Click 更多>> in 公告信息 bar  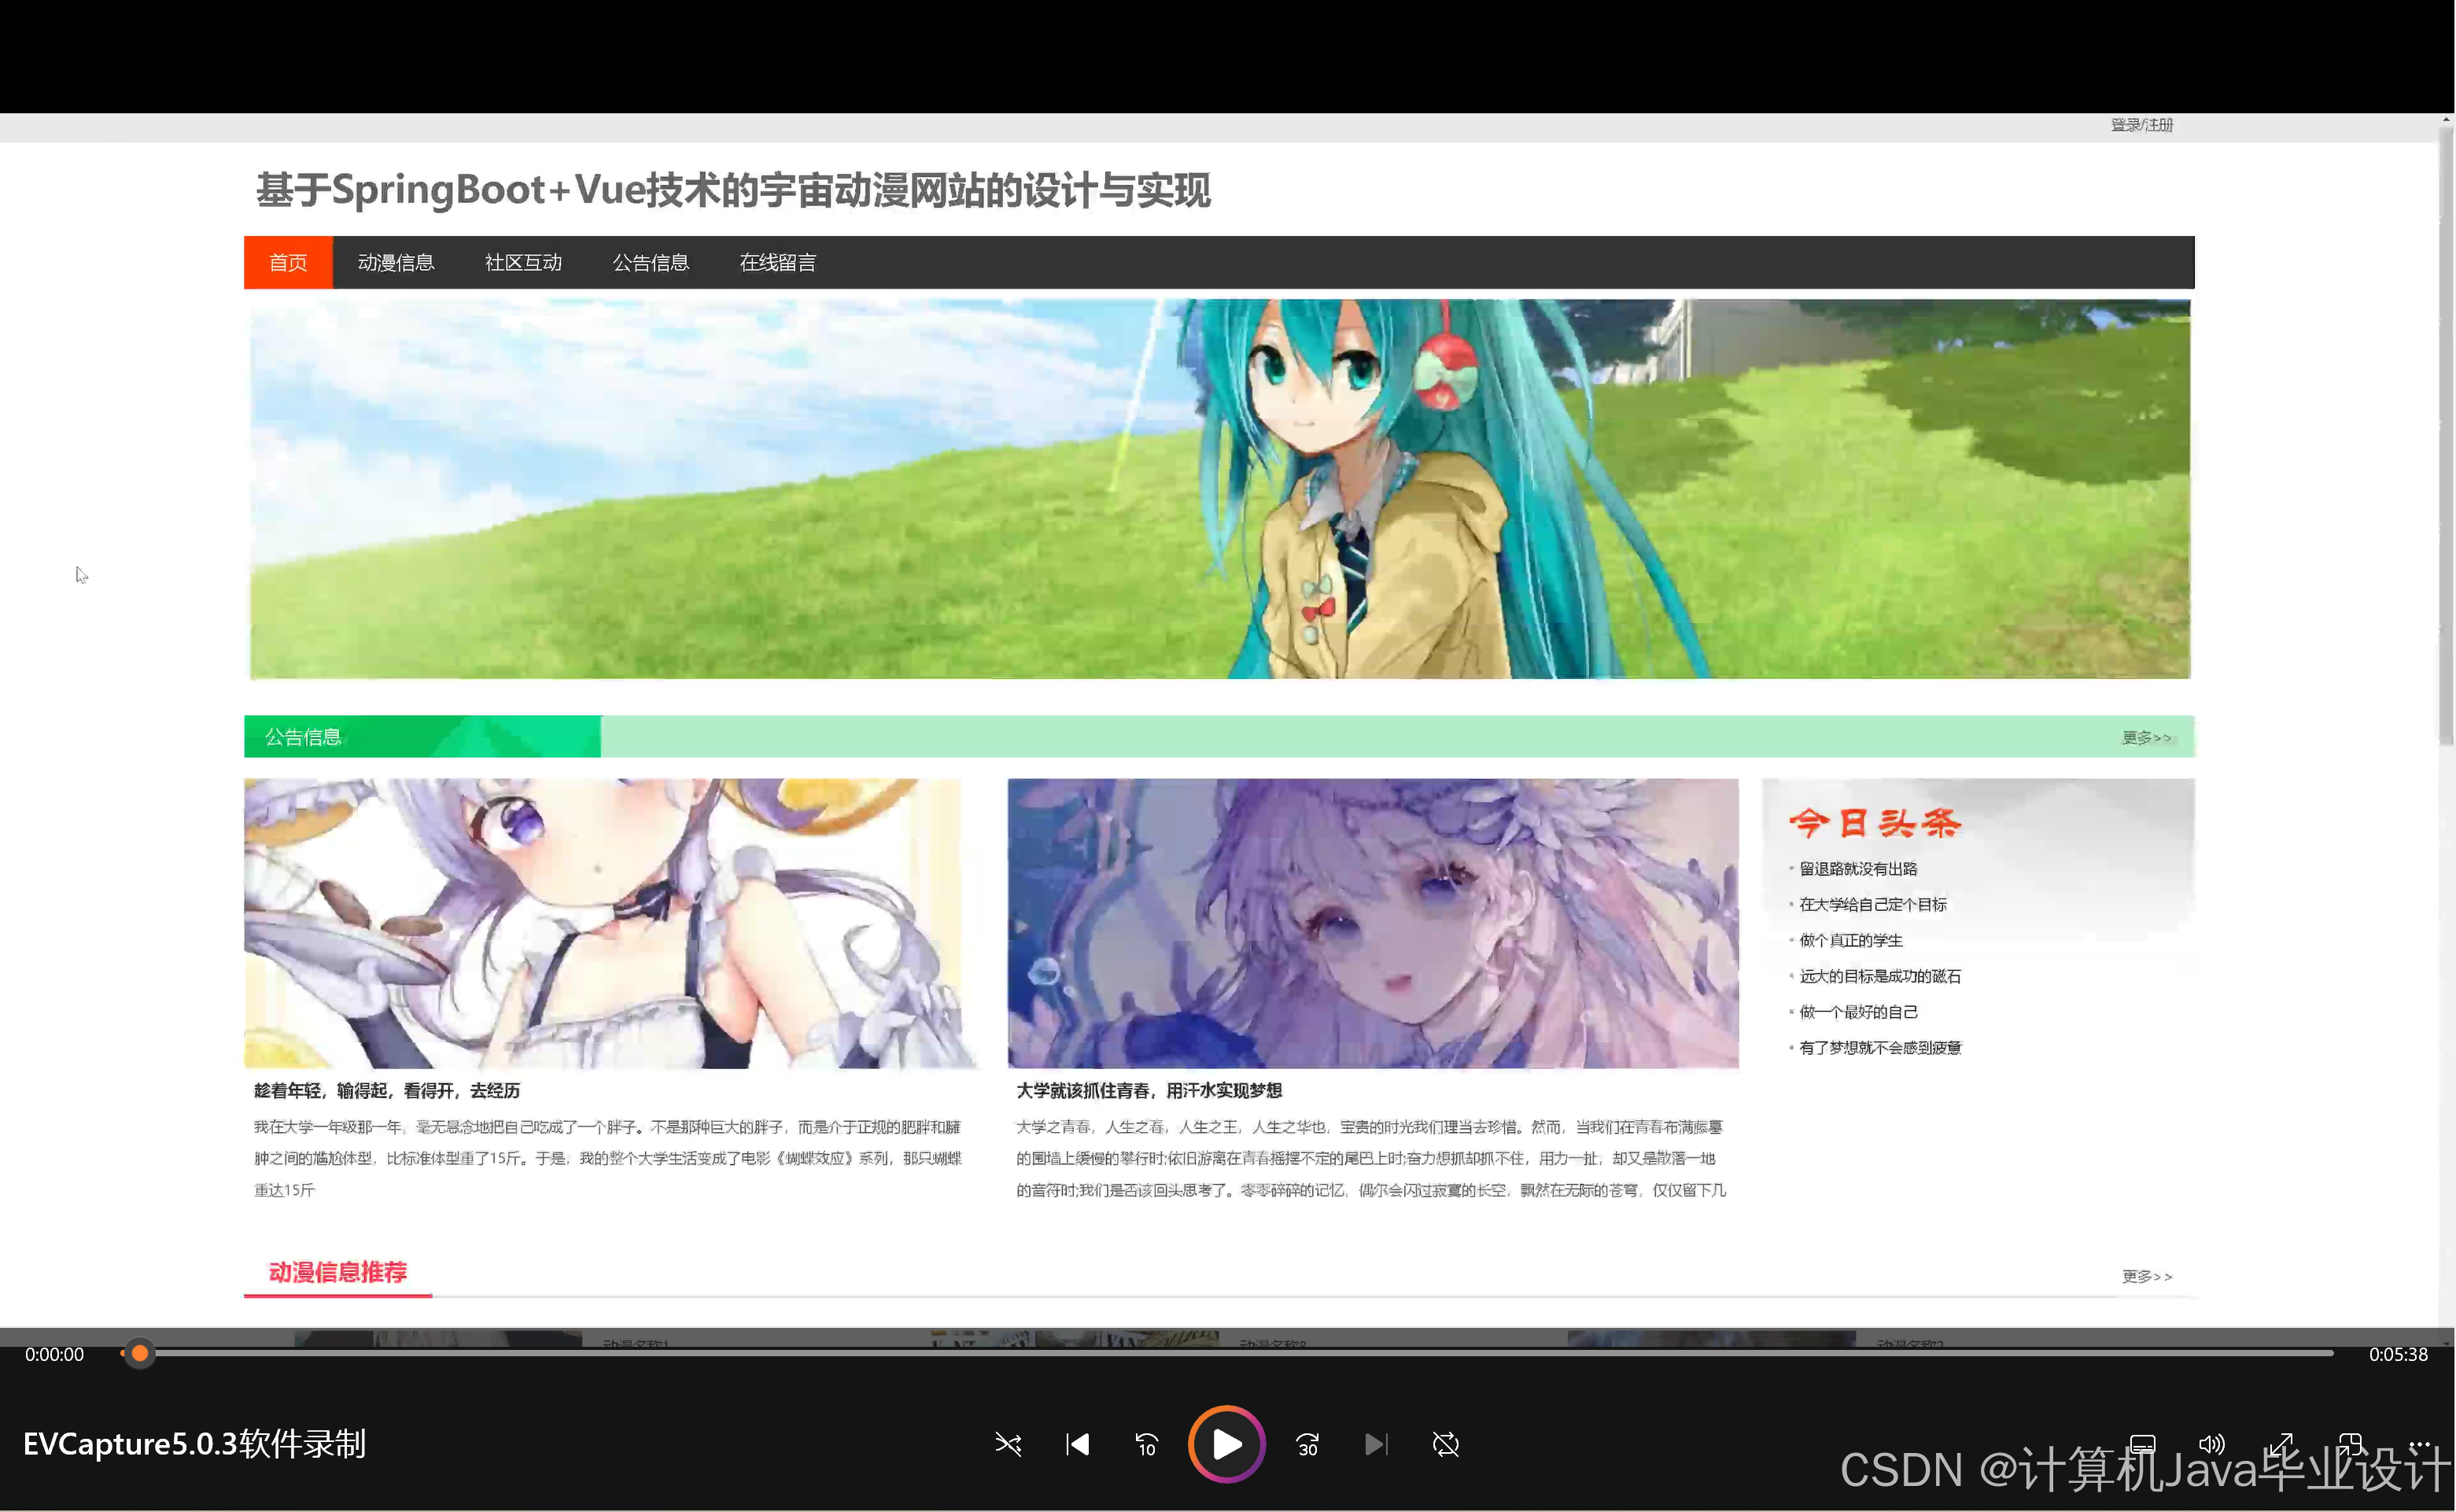click(2147, 738)
